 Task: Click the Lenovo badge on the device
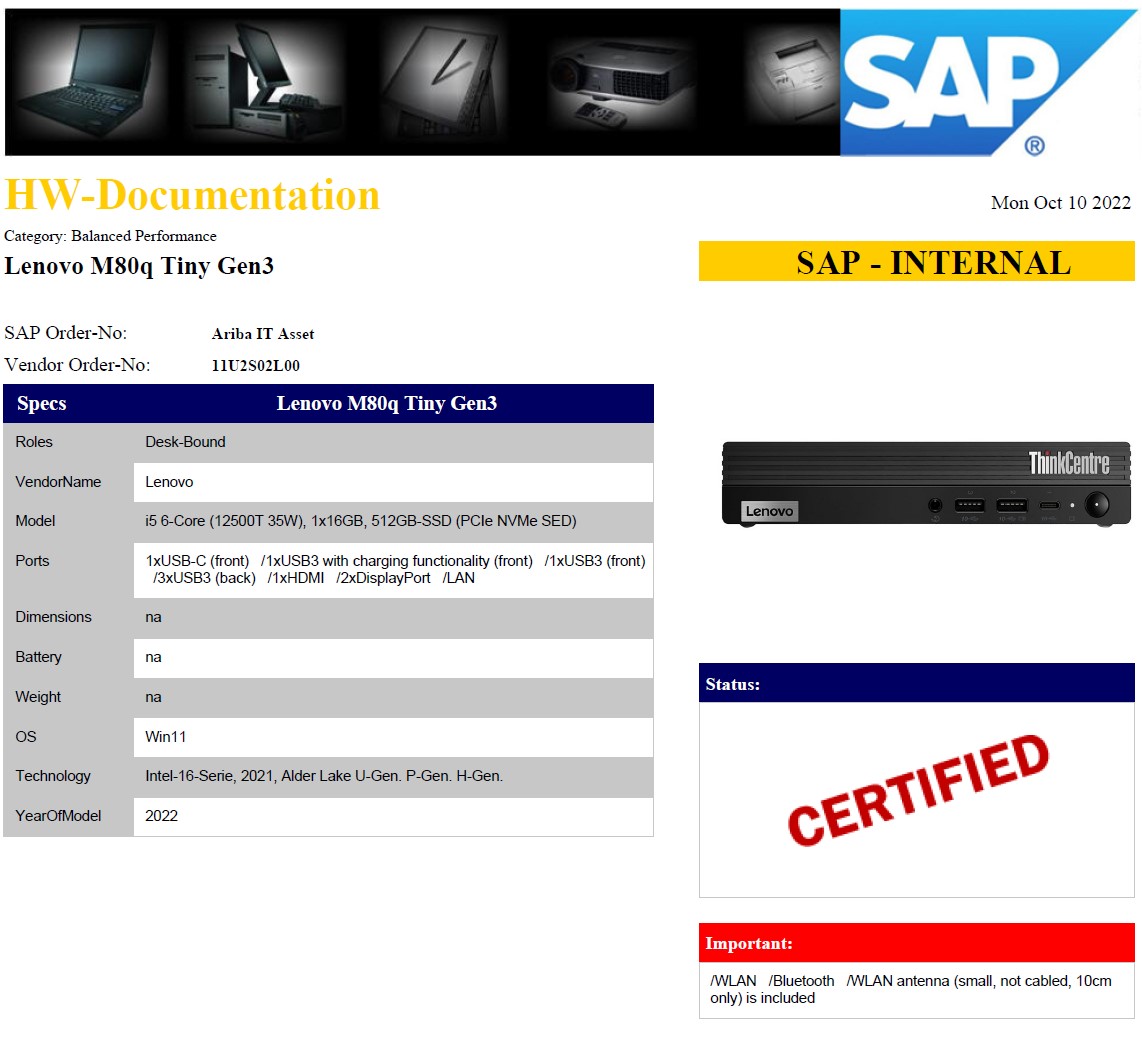[x=769, y=511]
